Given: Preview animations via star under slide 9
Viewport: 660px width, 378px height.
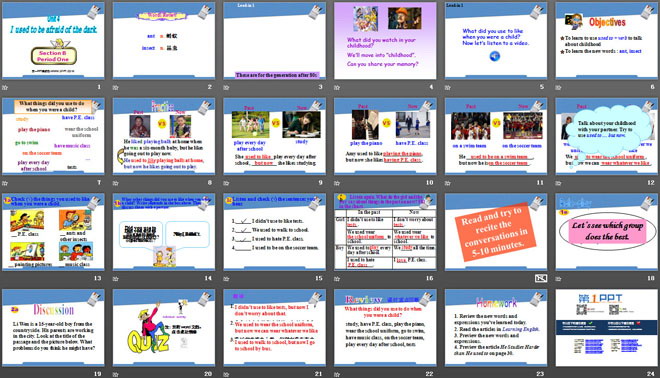Looking at the screenshot, I should pos(226,183).
